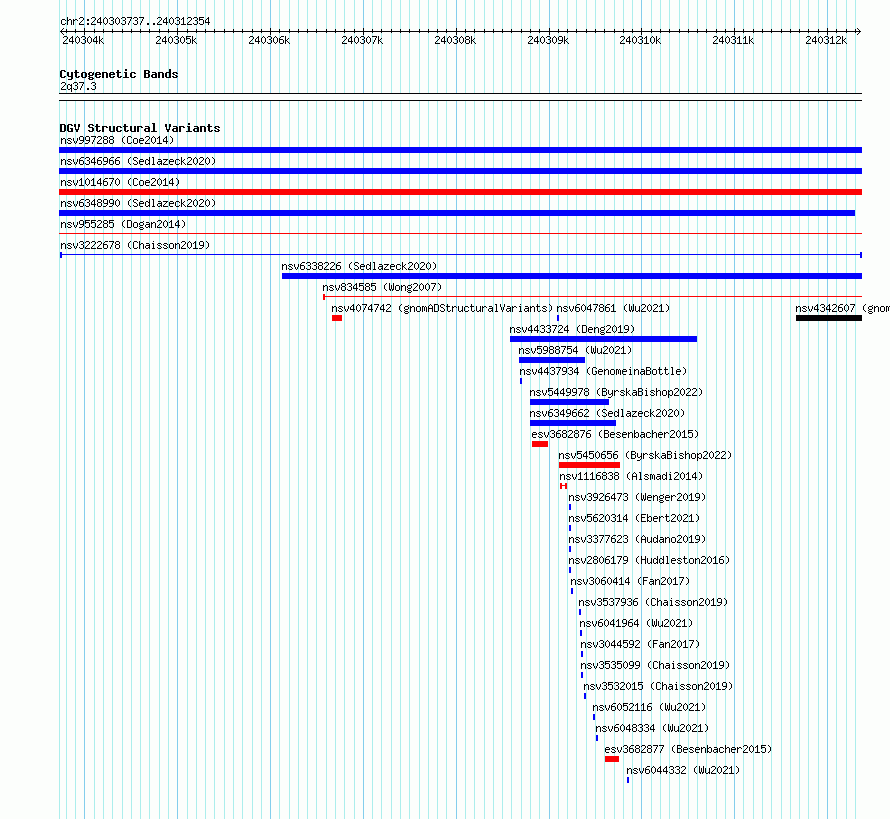This screenshot has width=890, height=819.
Task: Open nsv5988754 (Wu2021) label
Action: pos(575,350)
